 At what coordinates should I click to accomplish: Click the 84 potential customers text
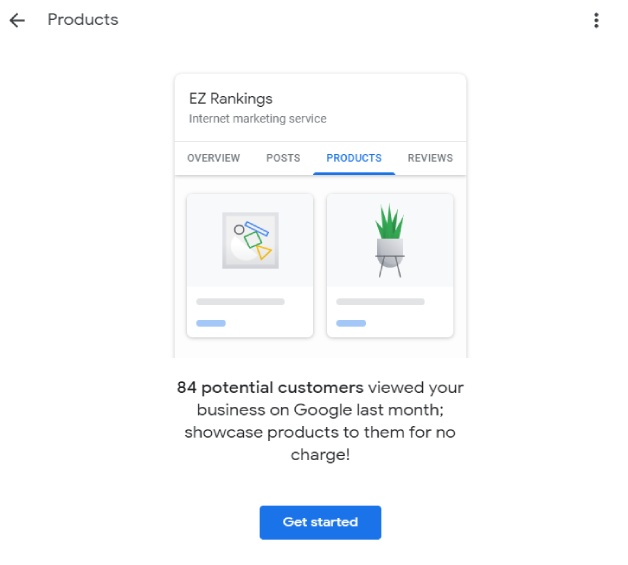click(270, 387)
